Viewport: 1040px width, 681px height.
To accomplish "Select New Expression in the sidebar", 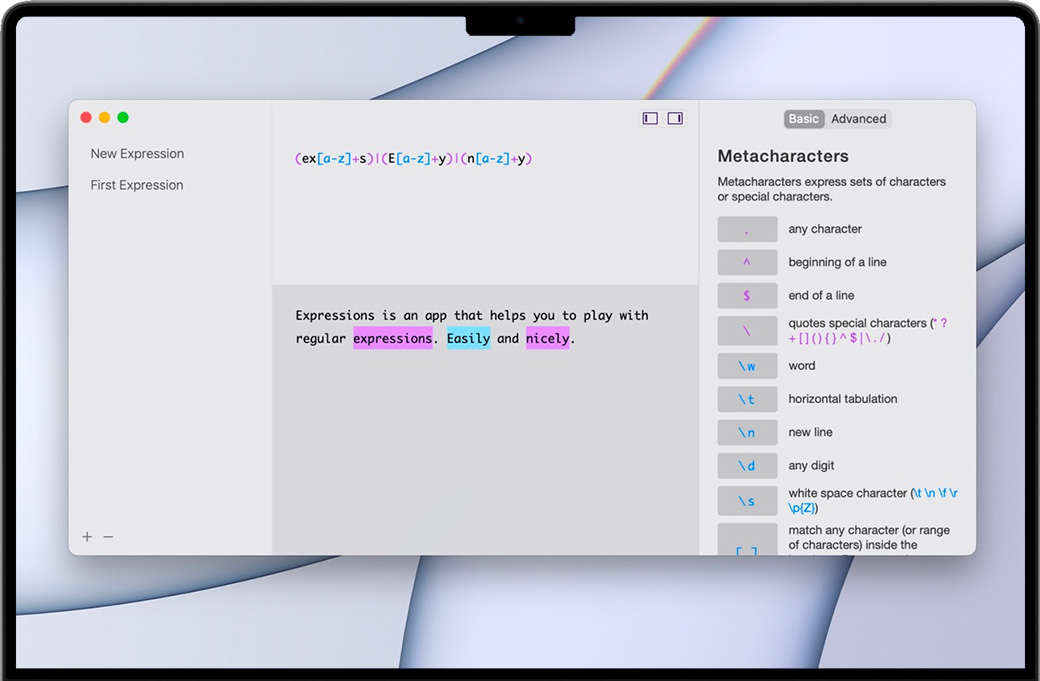I will click(x=137, y=154).
